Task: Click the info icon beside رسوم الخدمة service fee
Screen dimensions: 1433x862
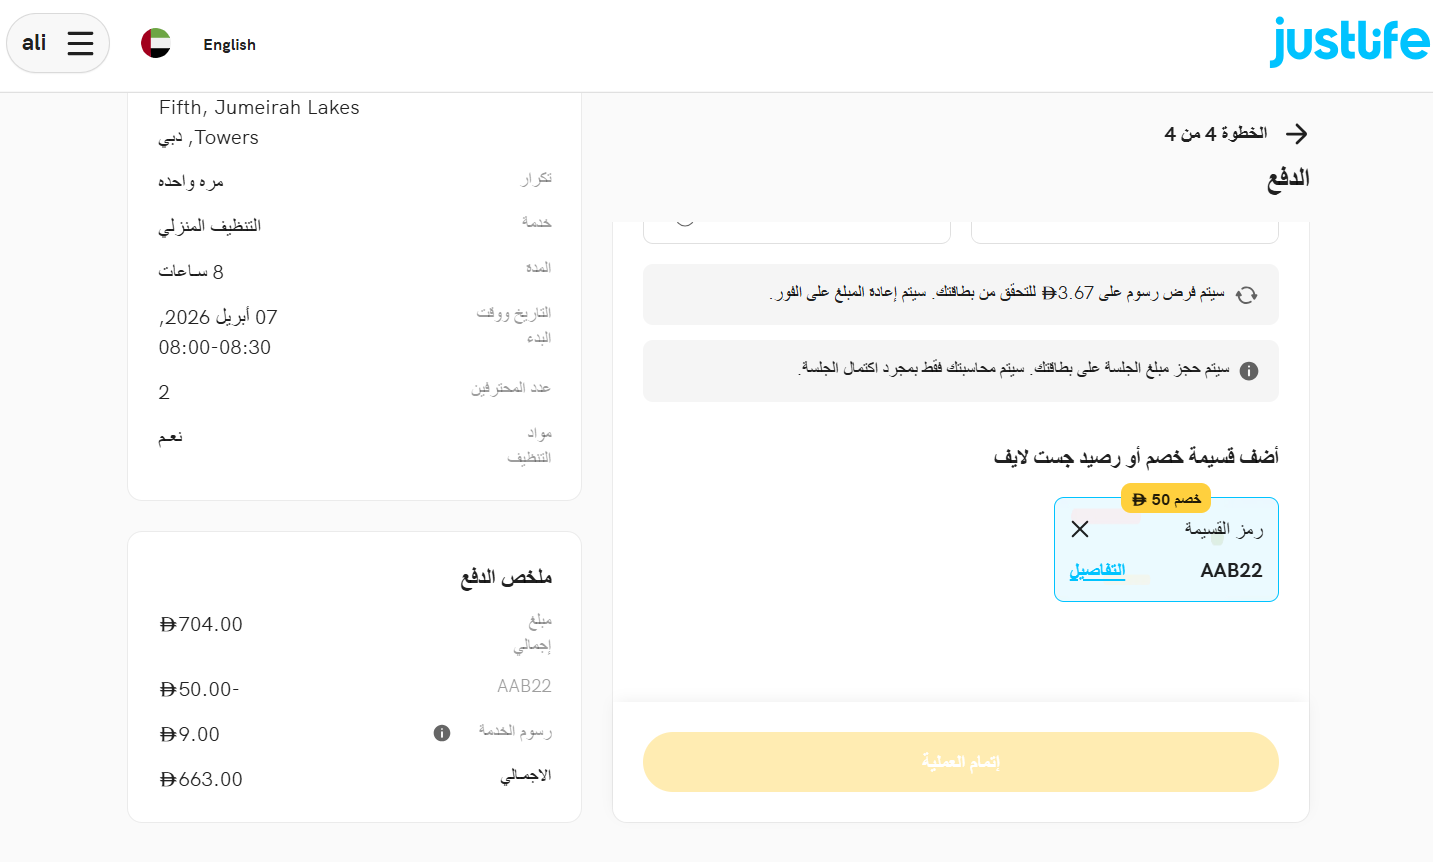Action: [441, 733]
